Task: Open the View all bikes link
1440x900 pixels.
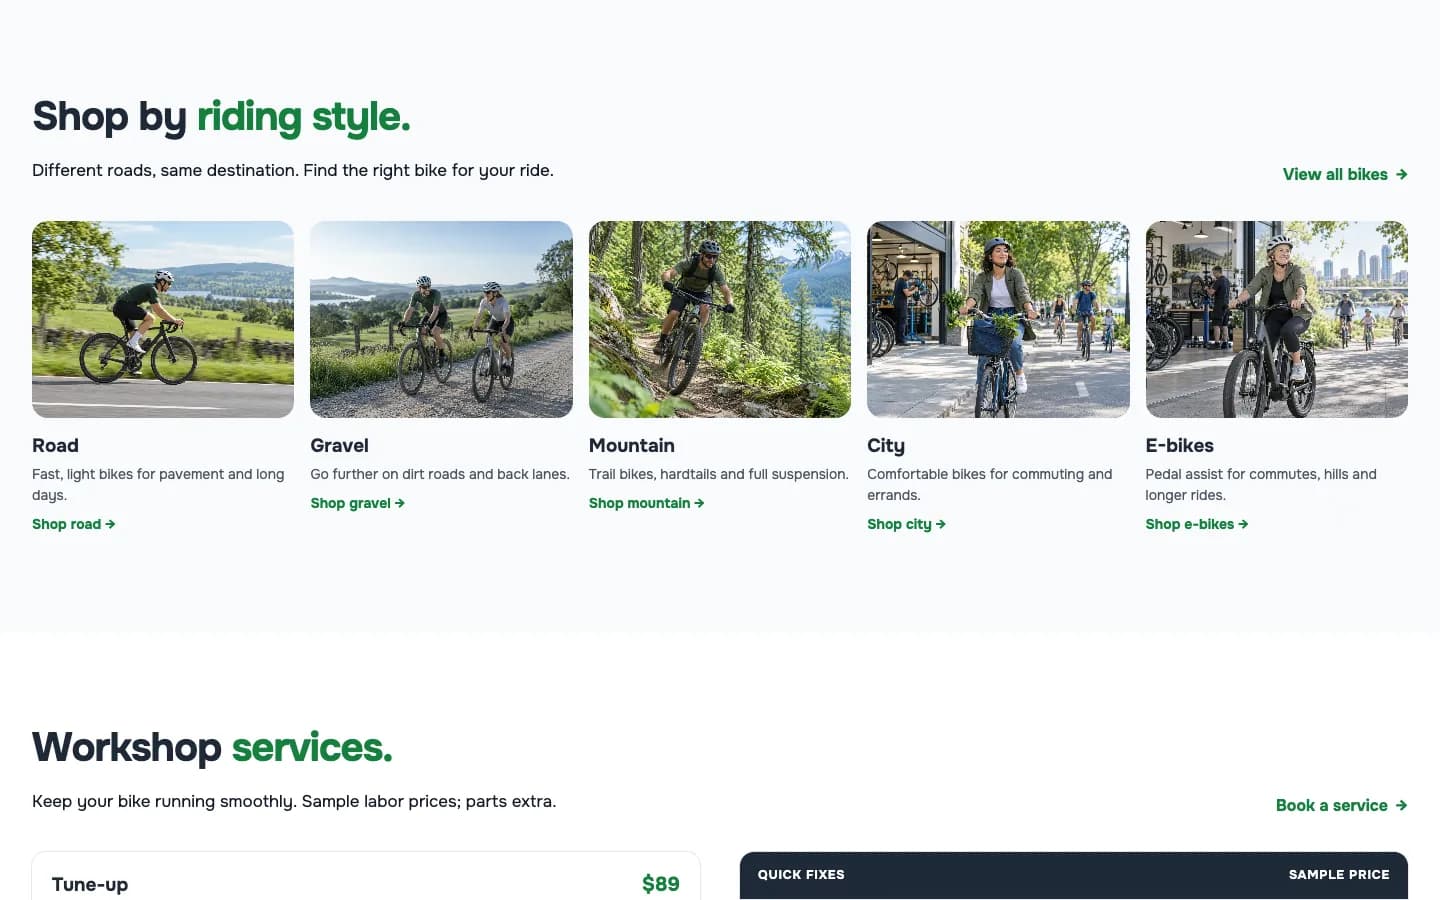Action: point(1345,174)
